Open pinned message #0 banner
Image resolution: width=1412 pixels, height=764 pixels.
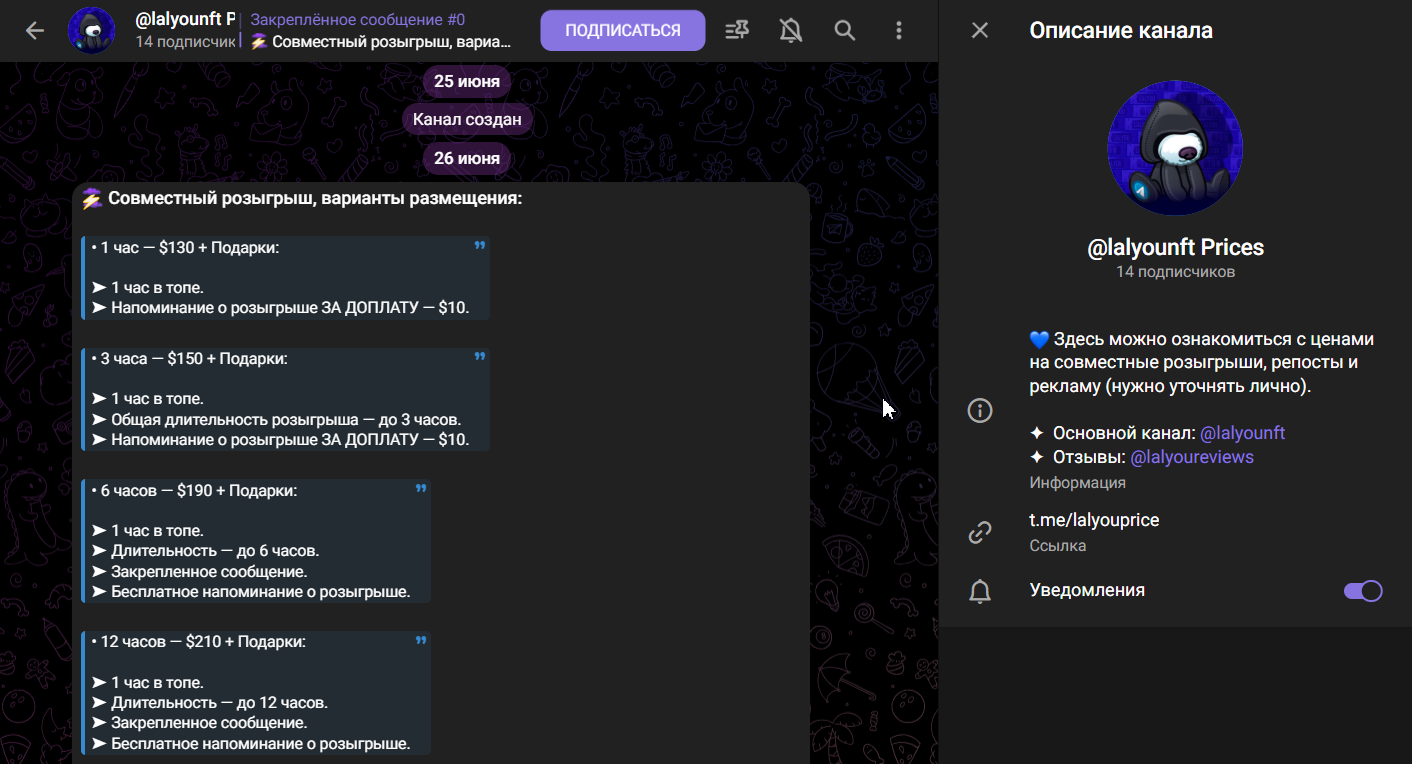[x=381, y=31]
